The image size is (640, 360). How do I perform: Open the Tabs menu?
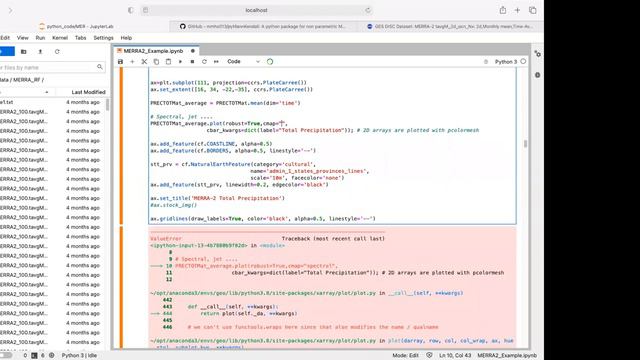pos(80,38)
